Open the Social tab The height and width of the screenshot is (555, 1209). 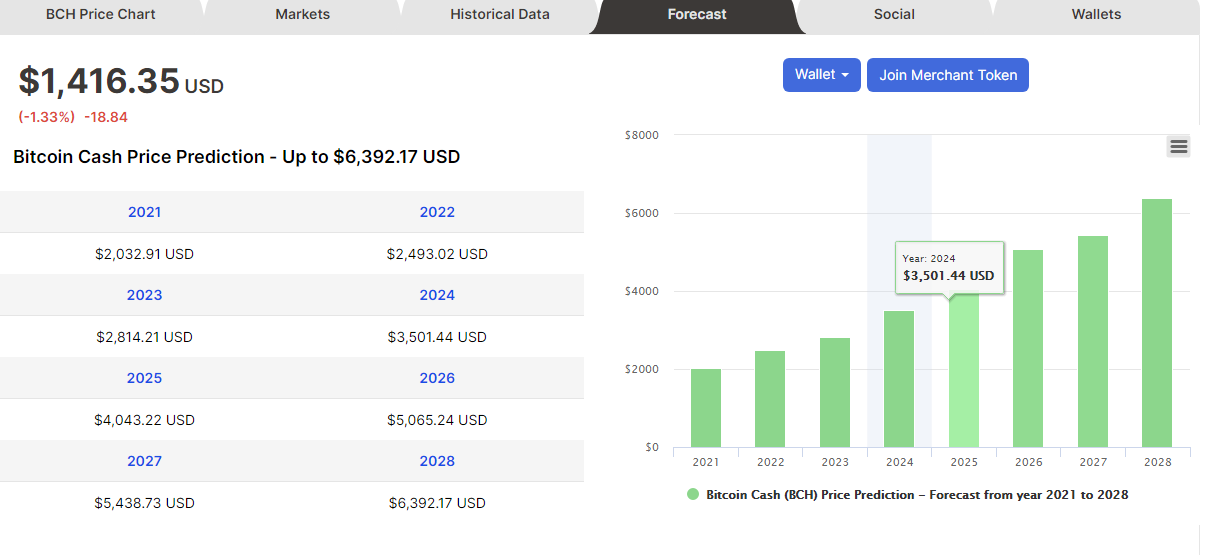point(894,15)
